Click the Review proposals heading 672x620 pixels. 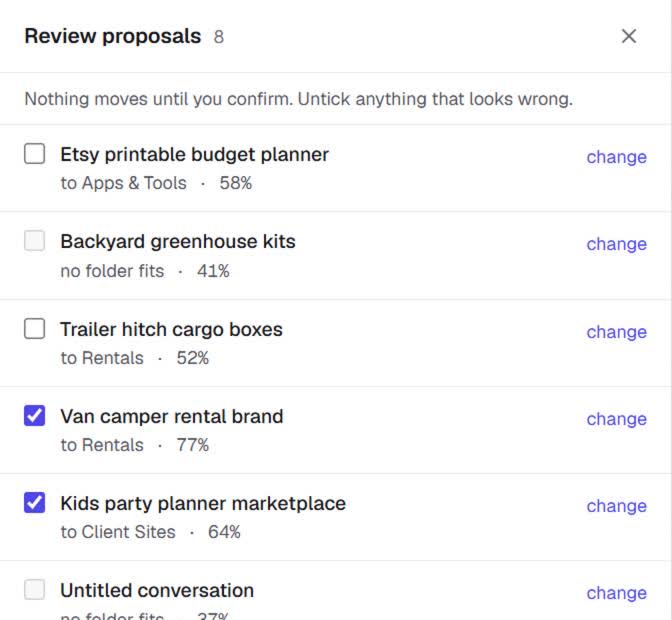point(113,36)
